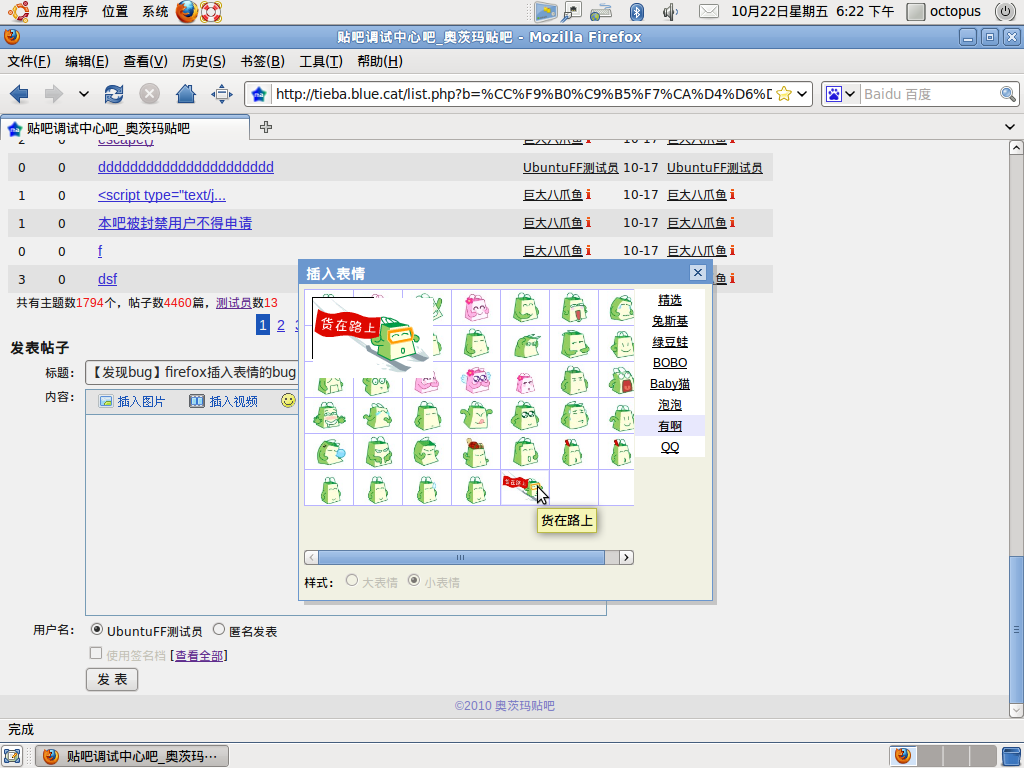This screenshot has height=768, width=1024.
Task: Click the back navigation arrow
Action: tap(19, 94)
